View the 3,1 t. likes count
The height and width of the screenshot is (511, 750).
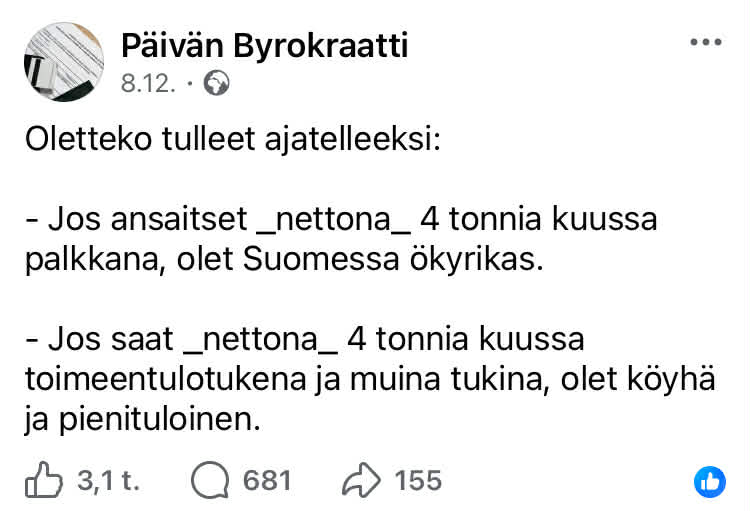[x=108, y=481]
